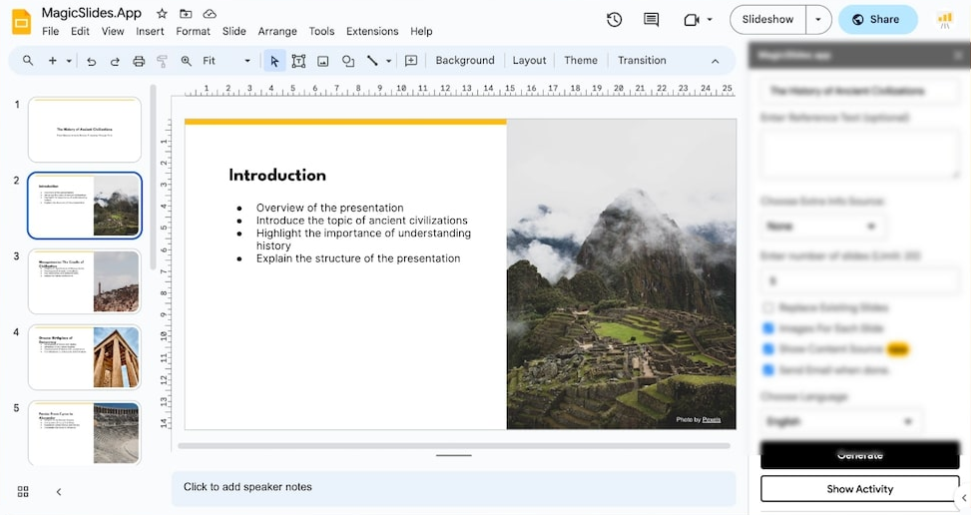The width and height of the screenshot is (971, 515).
Task: Open the Format menu
Action: [193, 31]
